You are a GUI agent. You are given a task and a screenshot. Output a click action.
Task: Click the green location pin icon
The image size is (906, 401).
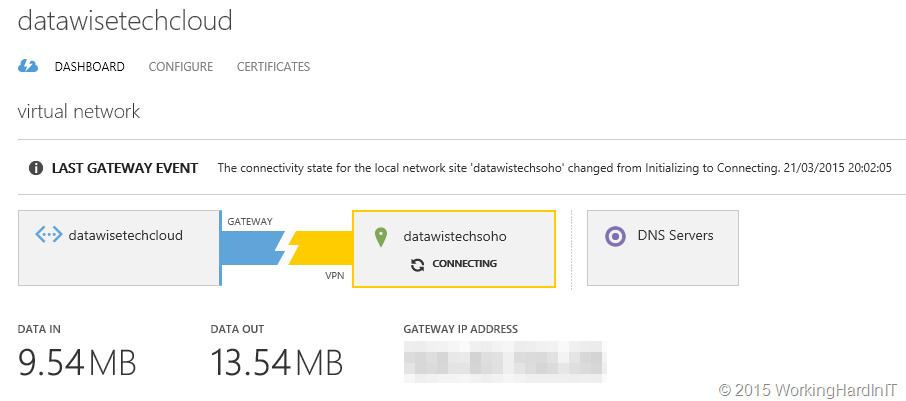pyautogui.click(x=380, y=237)
